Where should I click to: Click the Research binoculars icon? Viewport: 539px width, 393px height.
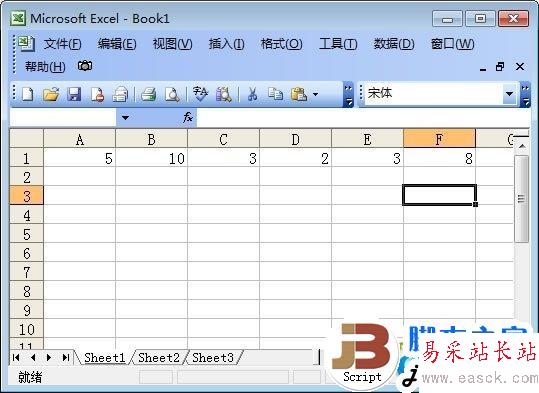click(x=223, y=94)
